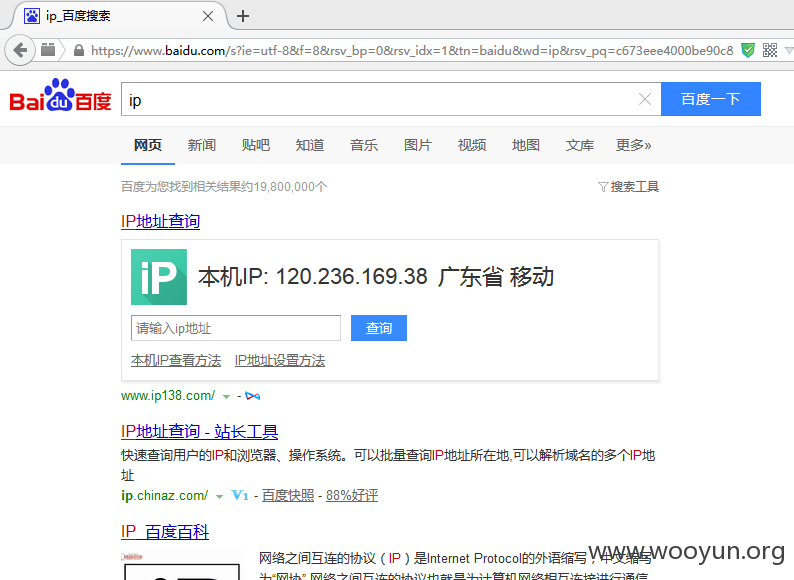
Task: Click the clapperboard icon beside back button
Action: click(x=48, y=50)
